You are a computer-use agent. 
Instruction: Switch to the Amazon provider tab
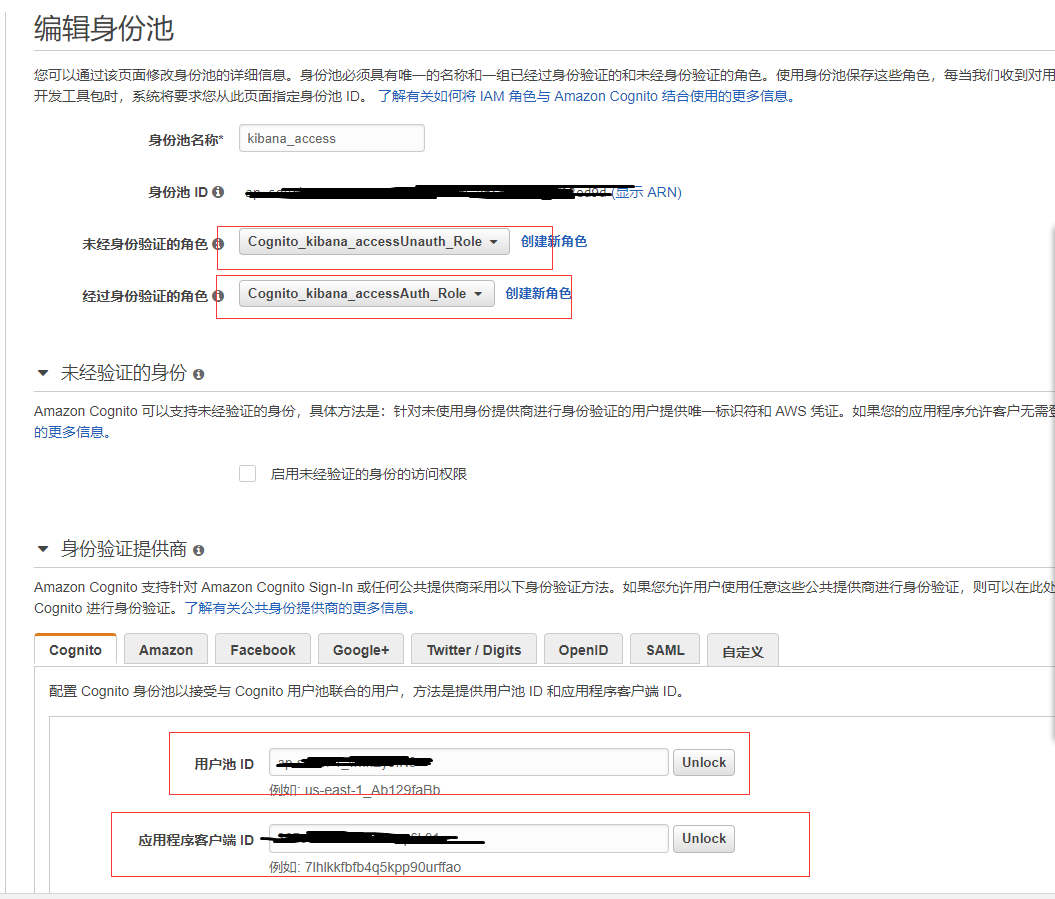(166, 650)
